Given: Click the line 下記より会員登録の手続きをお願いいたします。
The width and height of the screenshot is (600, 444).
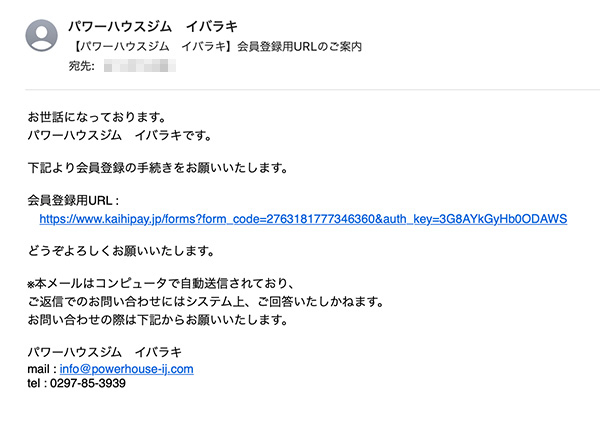Looking at the screenshot, I should point(158,168).
